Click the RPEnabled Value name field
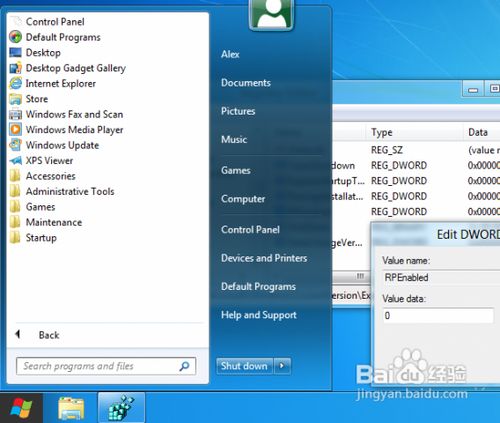This screenshot has height=423, width=500. coord(441,277)
